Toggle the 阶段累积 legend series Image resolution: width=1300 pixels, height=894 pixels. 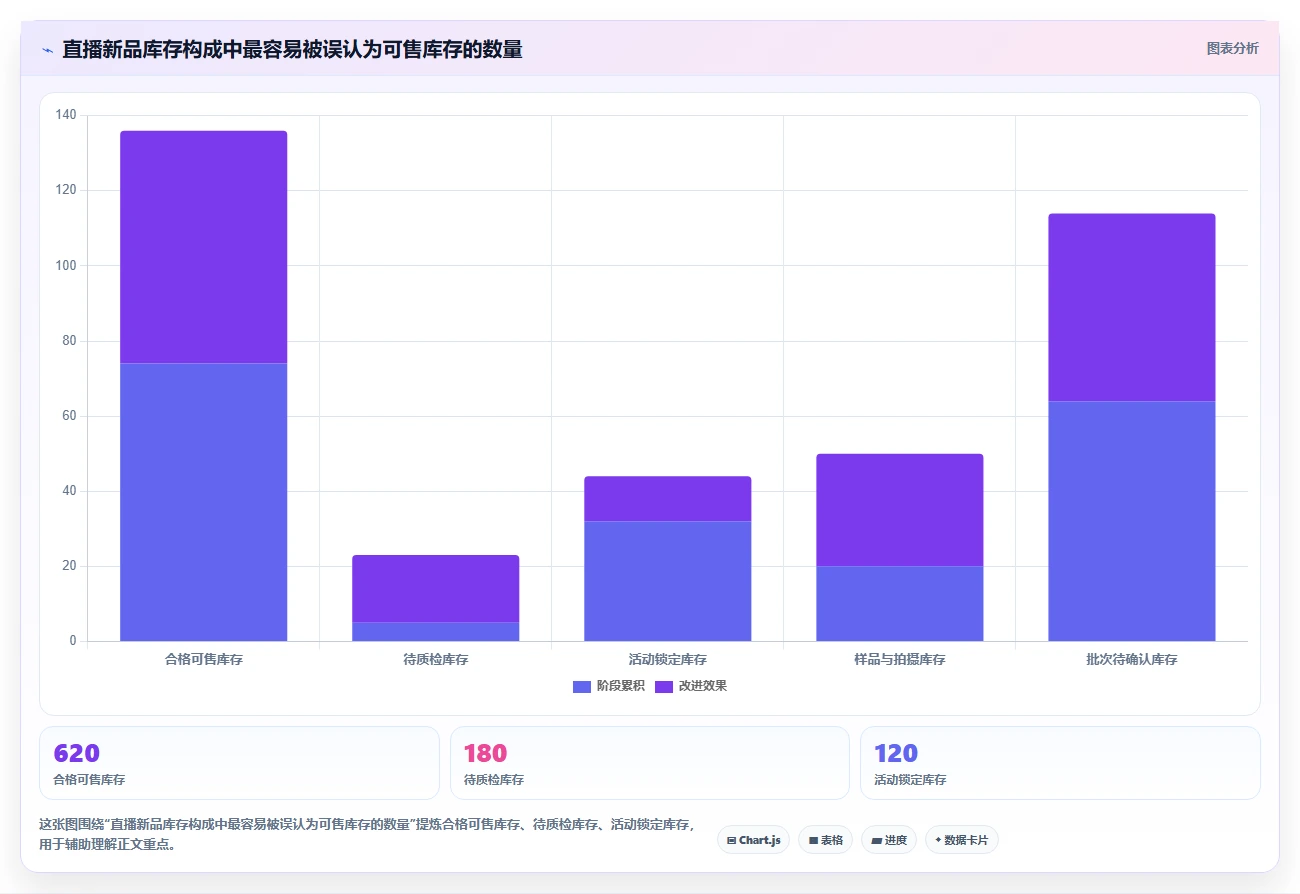coord(609,686)
